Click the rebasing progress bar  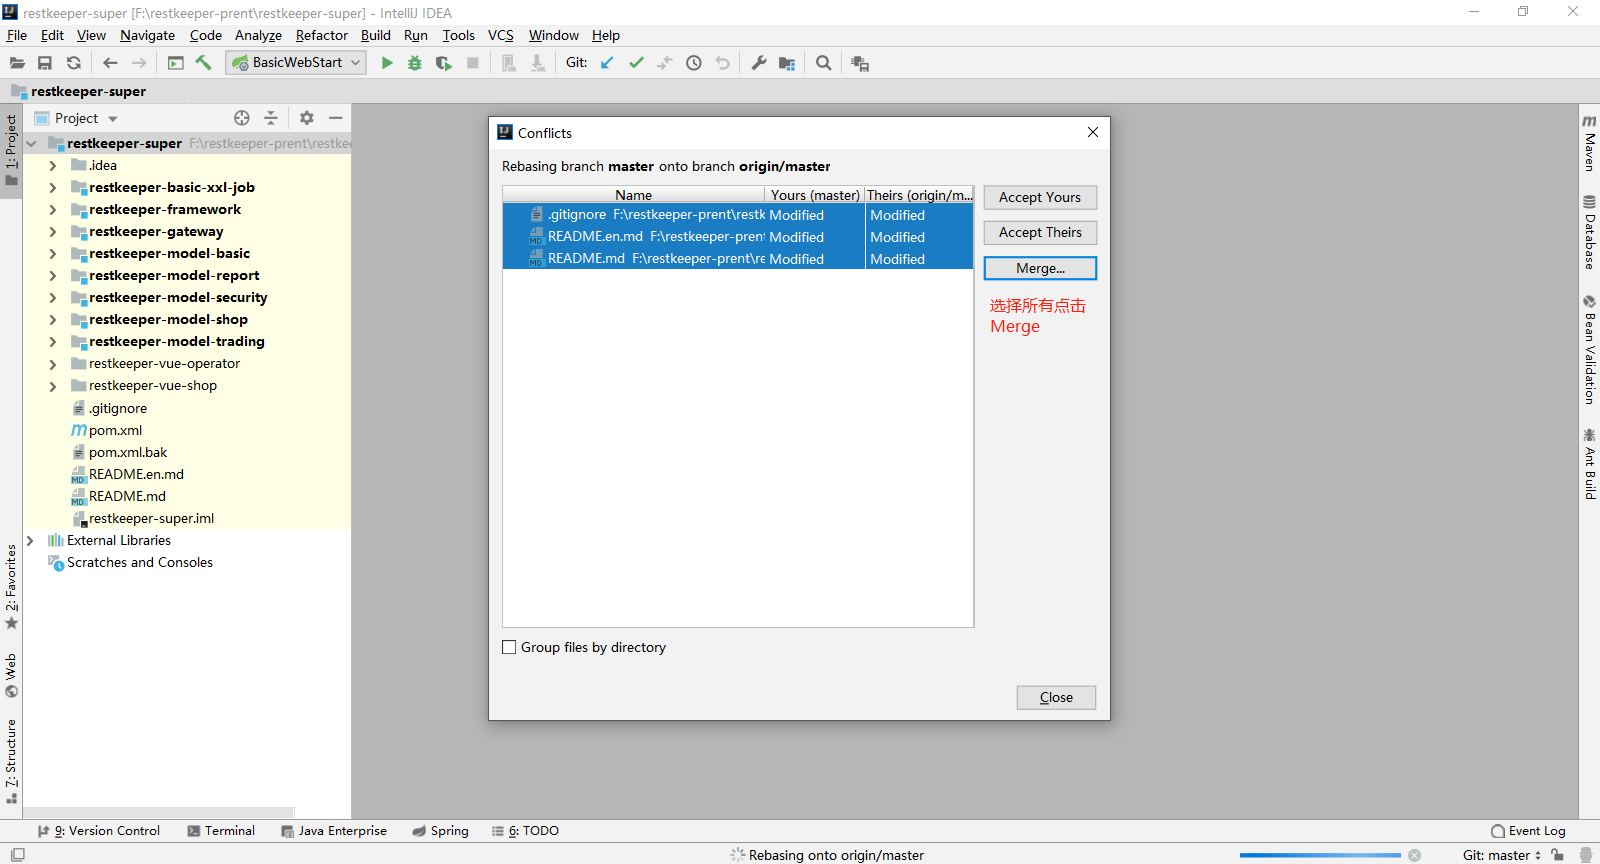pos(1320,855)
